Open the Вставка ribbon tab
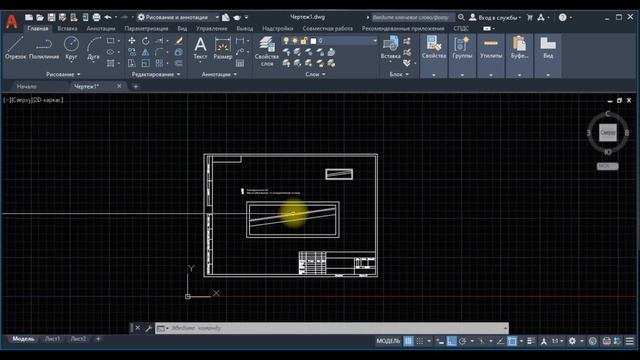 (67, 29)
